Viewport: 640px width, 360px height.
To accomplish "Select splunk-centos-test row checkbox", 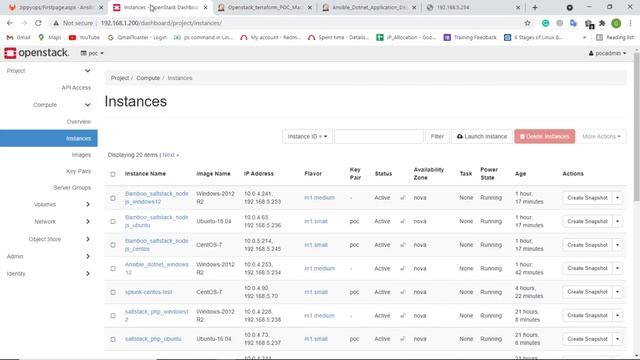I will tap(113, 292).
